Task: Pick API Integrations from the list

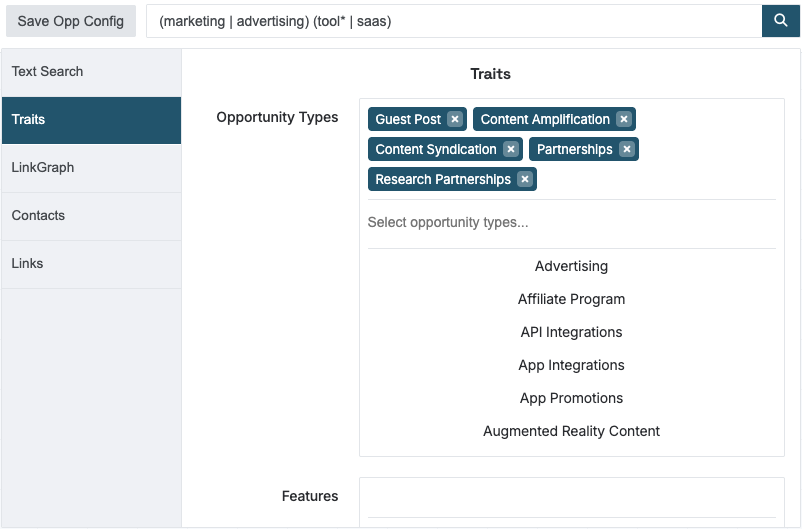Action: click(571, 332)
